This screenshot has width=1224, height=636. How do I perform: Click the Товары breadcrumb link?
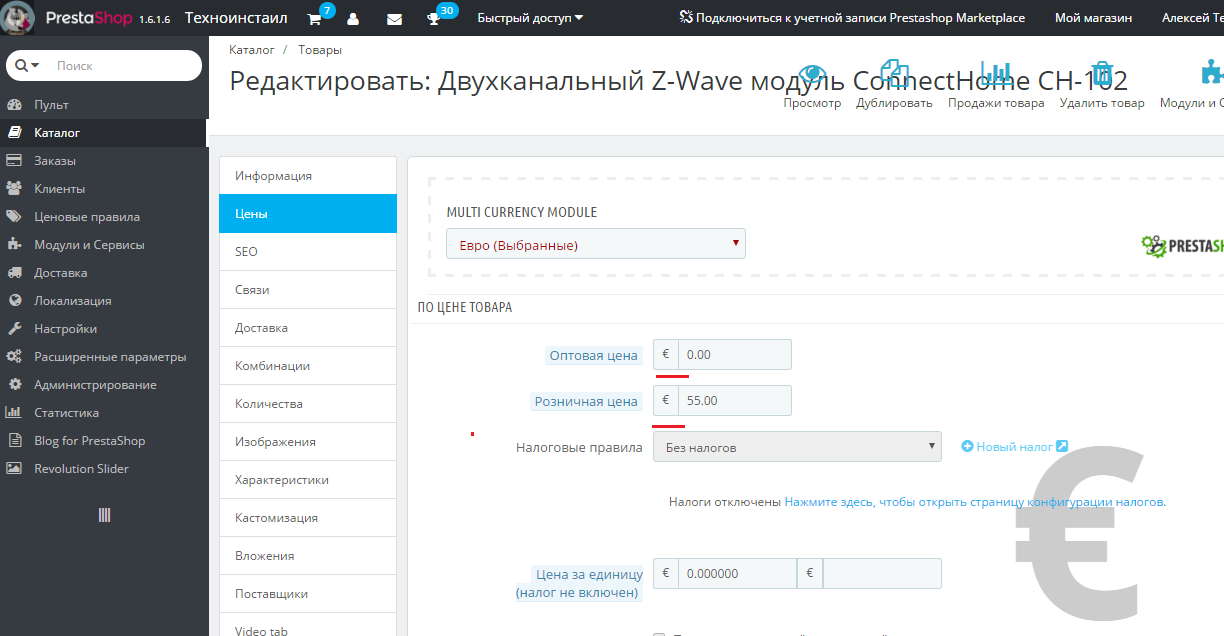(x=319, y=49)
